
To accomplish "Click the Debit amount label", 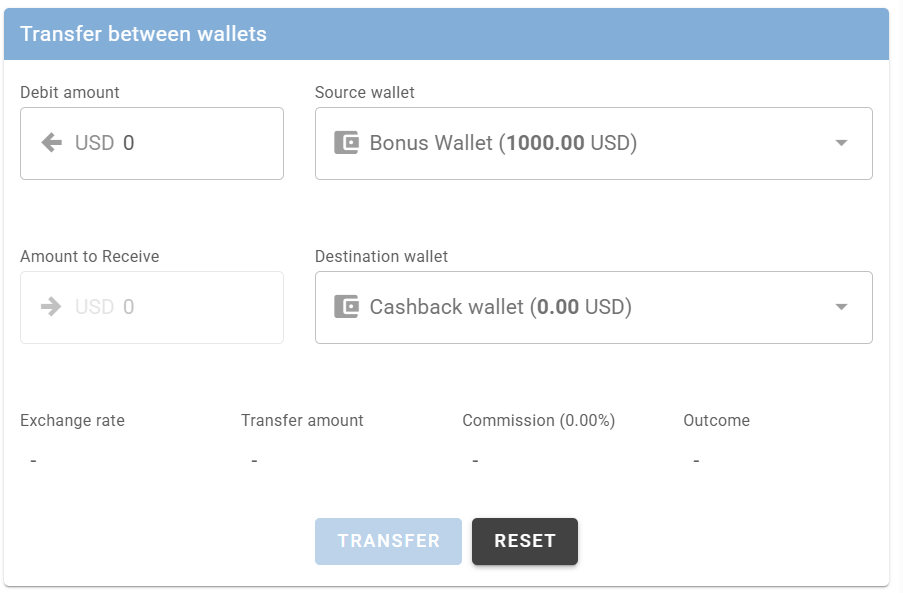I will [x=69, y=92].
